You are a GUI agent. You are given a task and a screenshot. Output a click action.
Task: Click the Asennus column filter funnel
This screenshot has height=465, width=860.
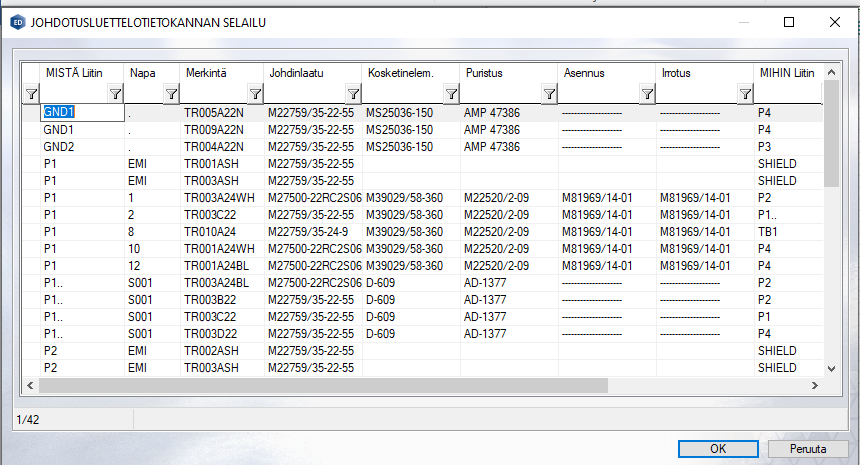[647, 94]
